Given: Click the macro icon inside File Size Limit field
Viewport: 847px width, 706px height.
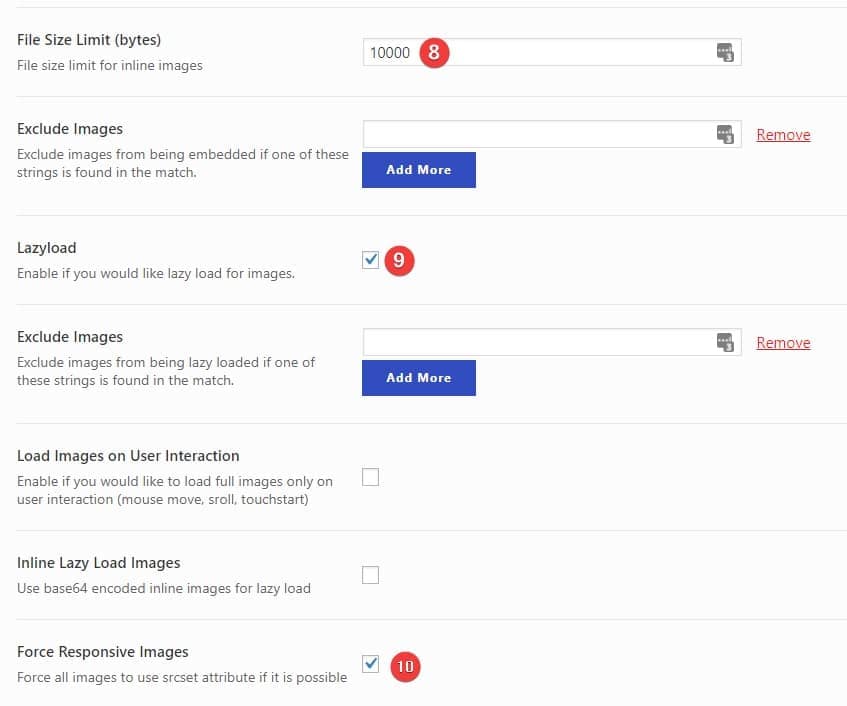Looking at the screenshot, I should click(726, 52).
